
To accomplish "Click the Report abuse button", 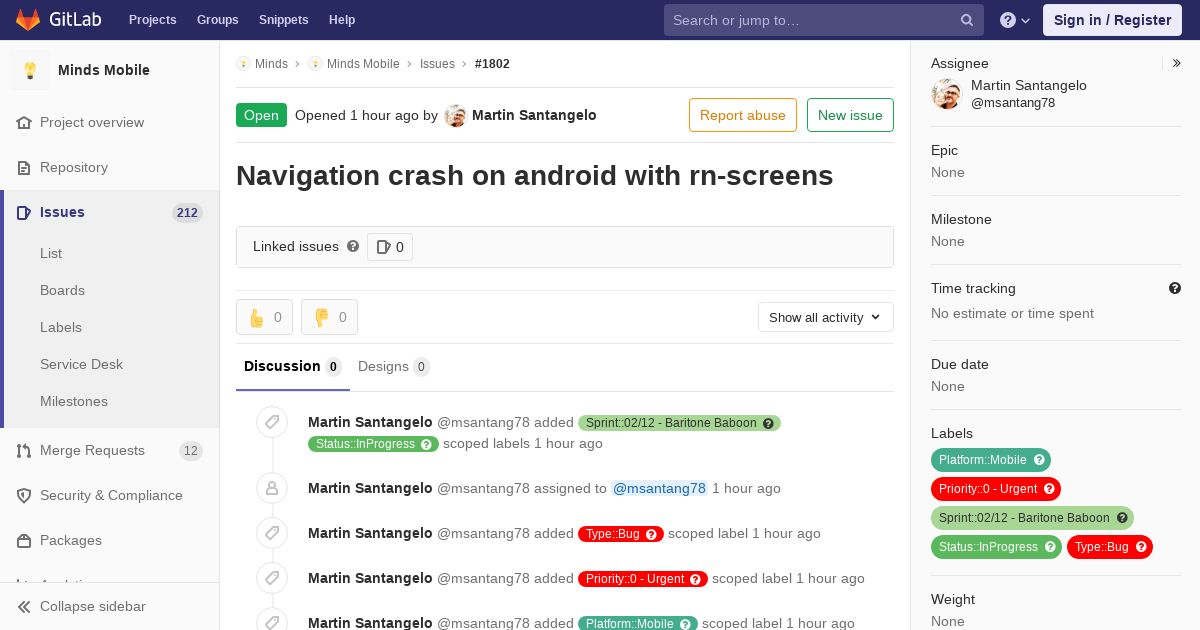I will [x=743, y=115].
